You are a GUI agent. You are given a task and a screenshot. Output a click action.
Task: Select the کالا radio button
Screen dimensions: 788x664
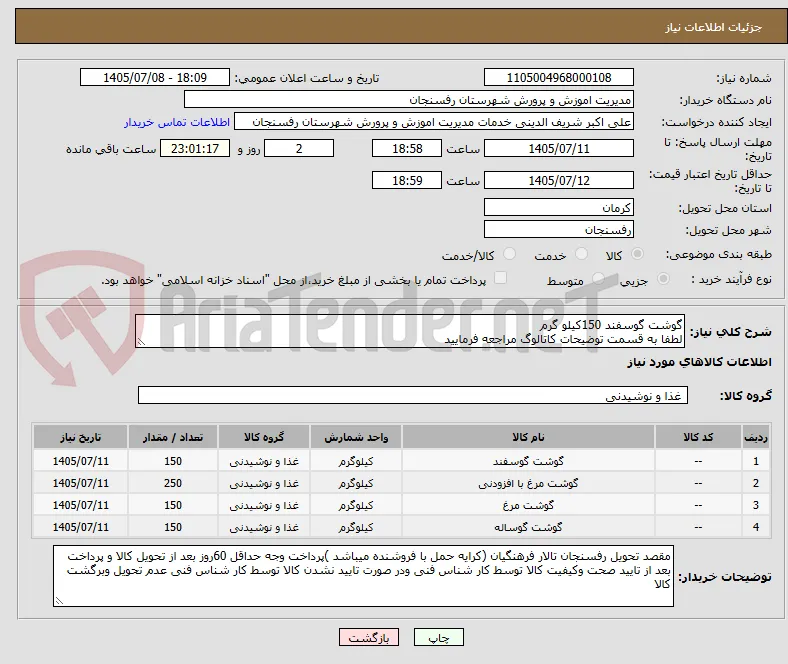point(637,254)
